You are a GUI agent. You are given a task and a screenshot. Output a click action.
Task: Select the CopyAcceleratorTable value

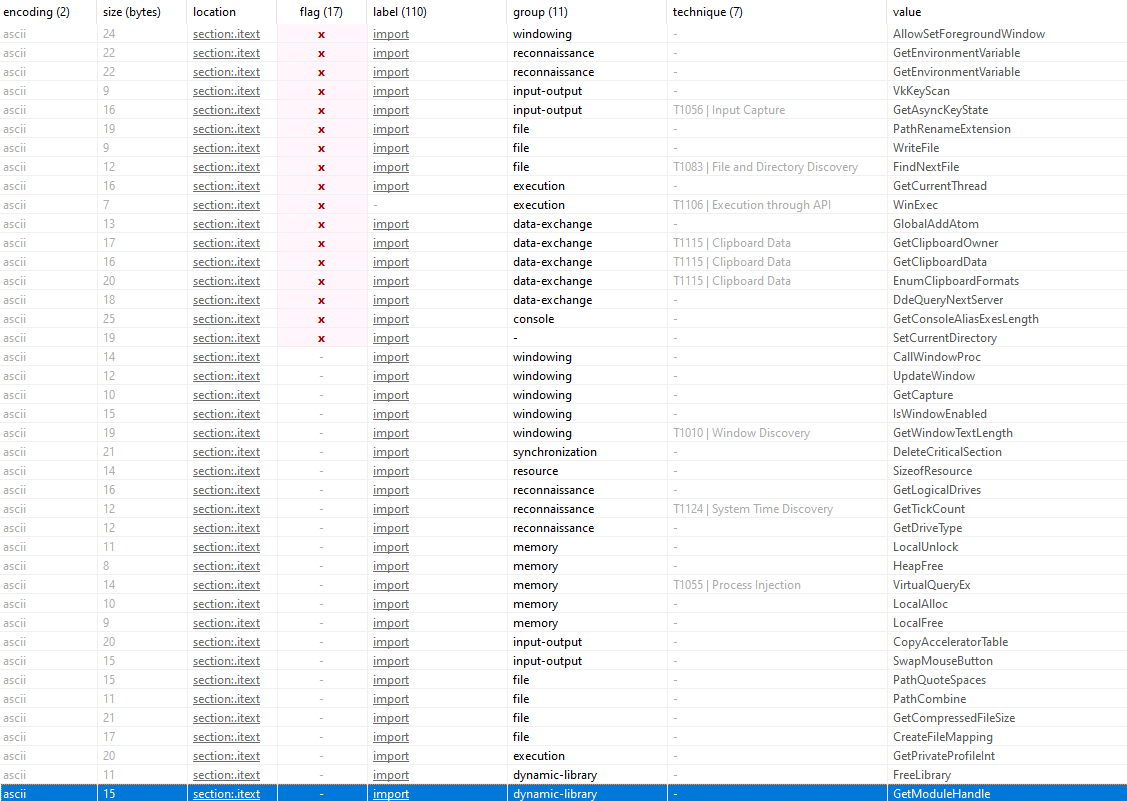tap(950, 641)
